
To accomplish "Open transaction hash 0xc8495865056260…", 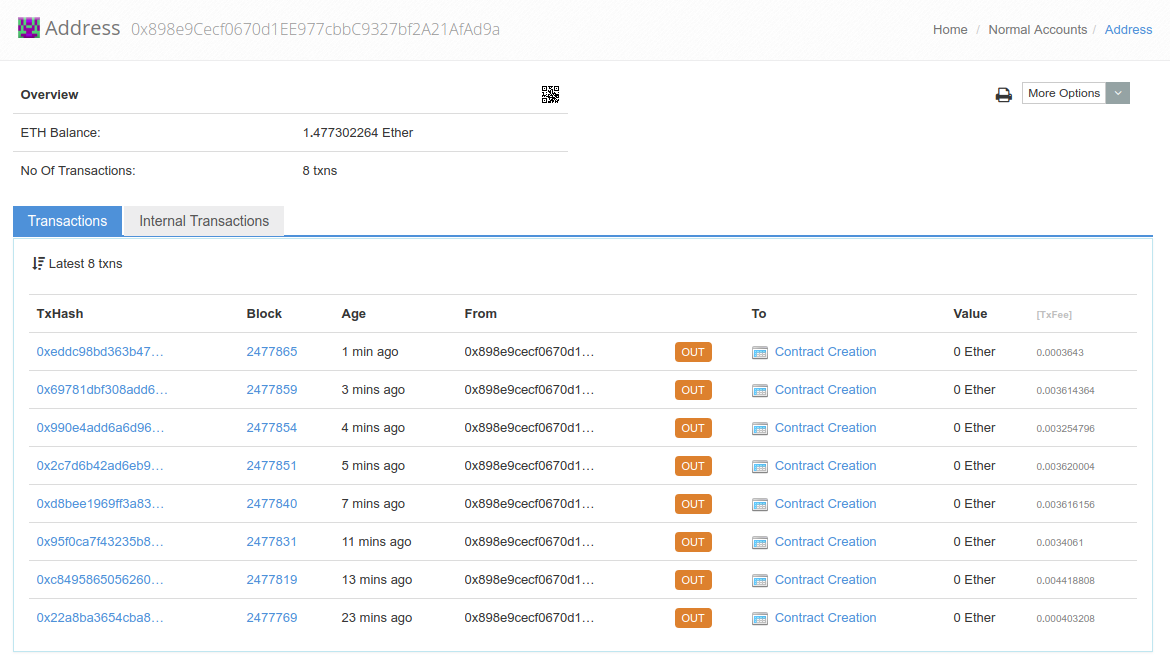I will (99, 580).
